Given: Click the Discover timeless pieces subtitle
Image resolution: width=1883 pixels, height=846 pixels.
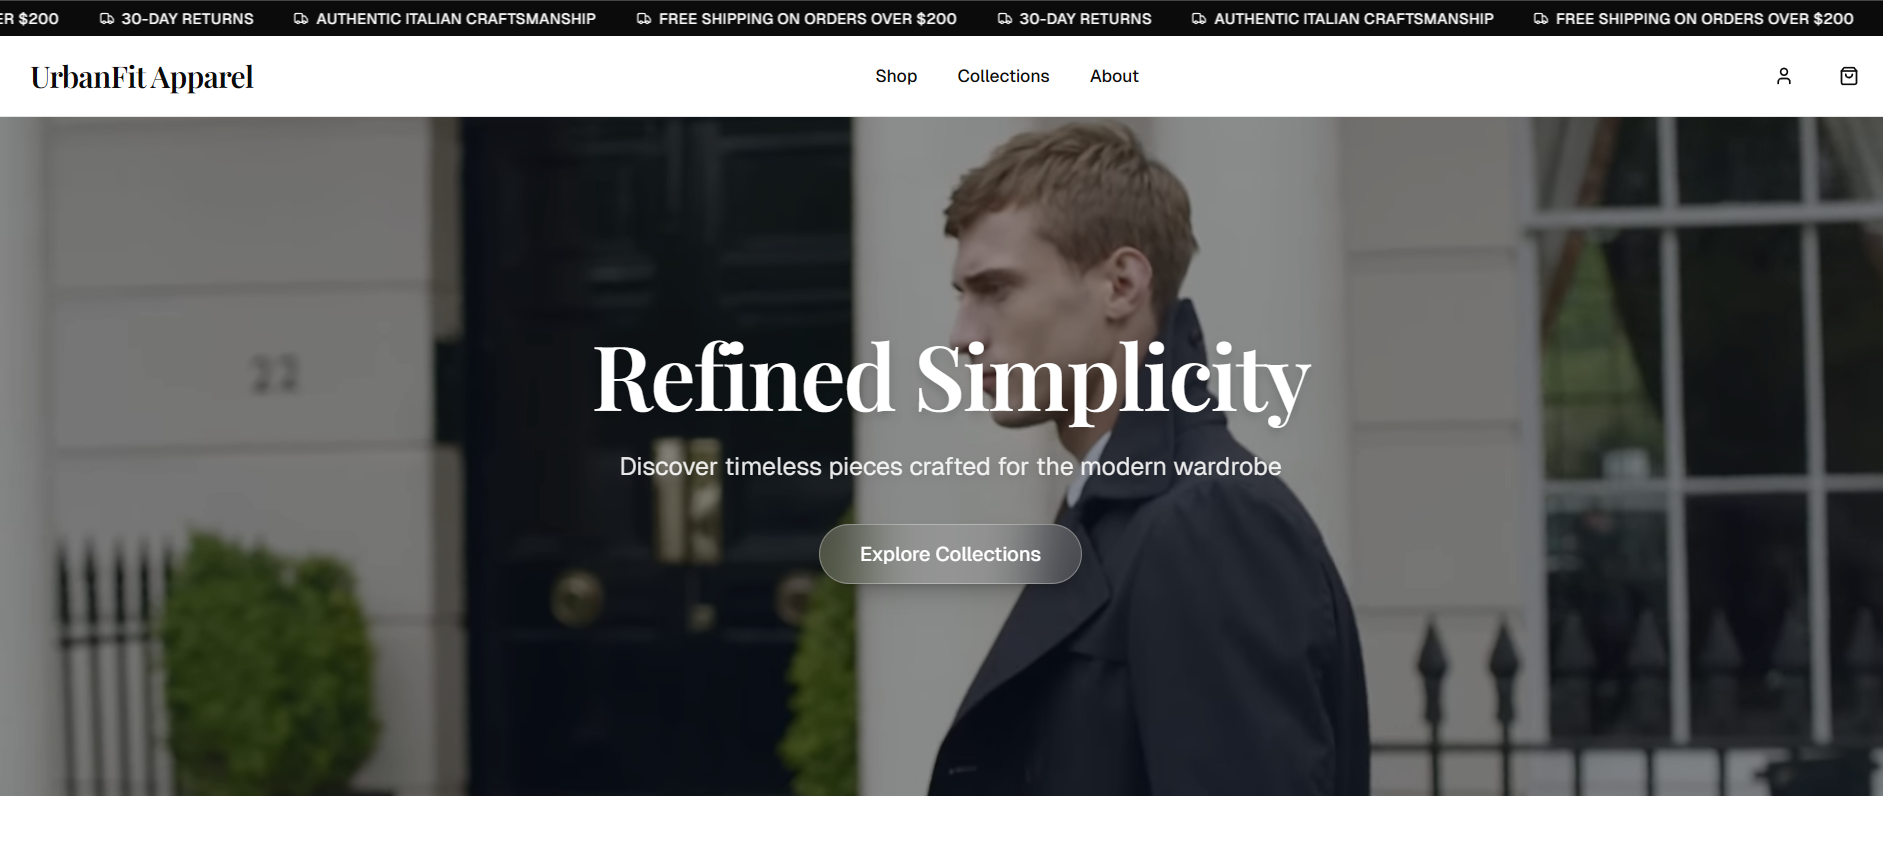Looking at the screenshot, I should [x=950, y=466].
